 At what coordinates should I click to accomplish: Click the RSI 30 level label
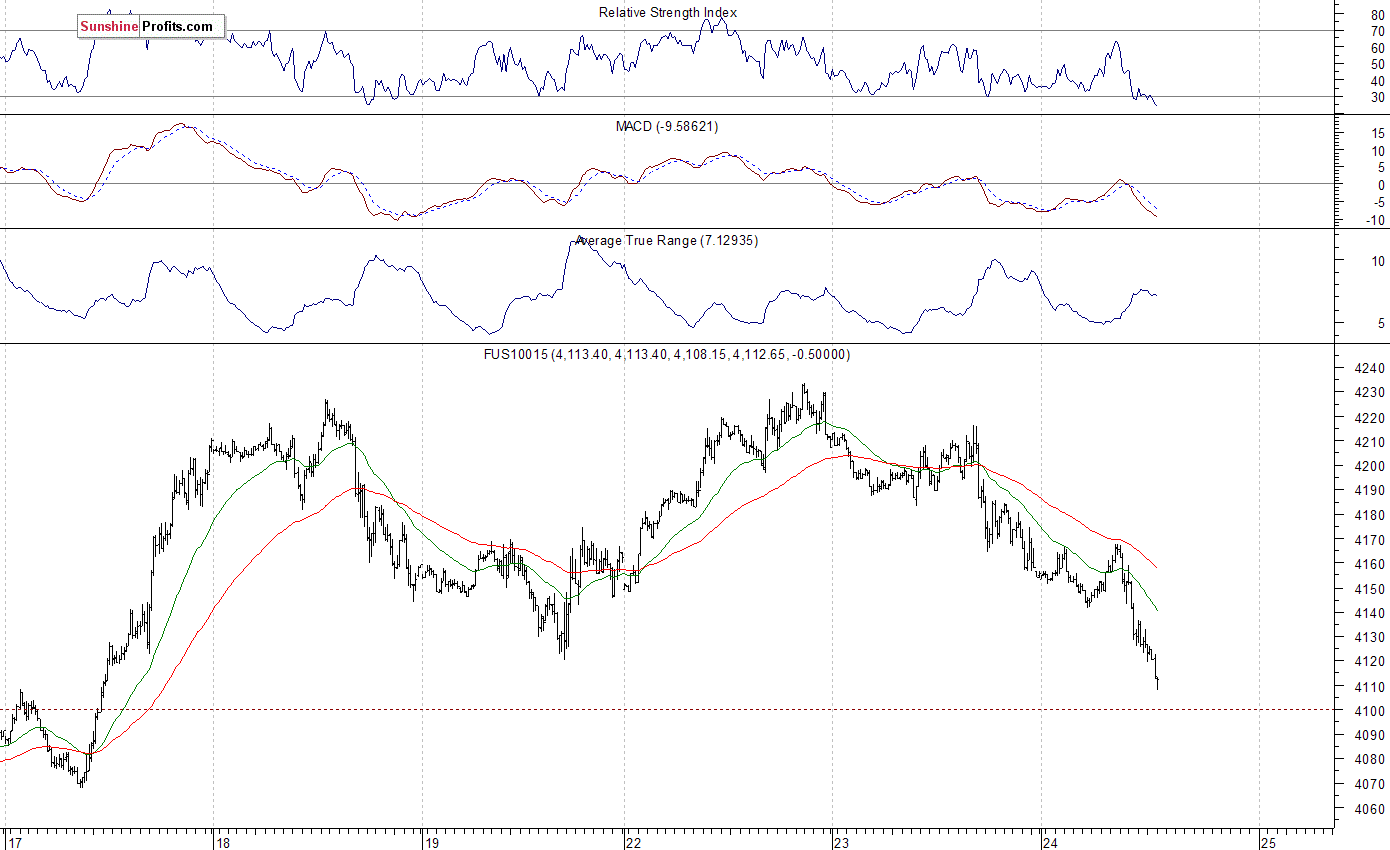1378,97
